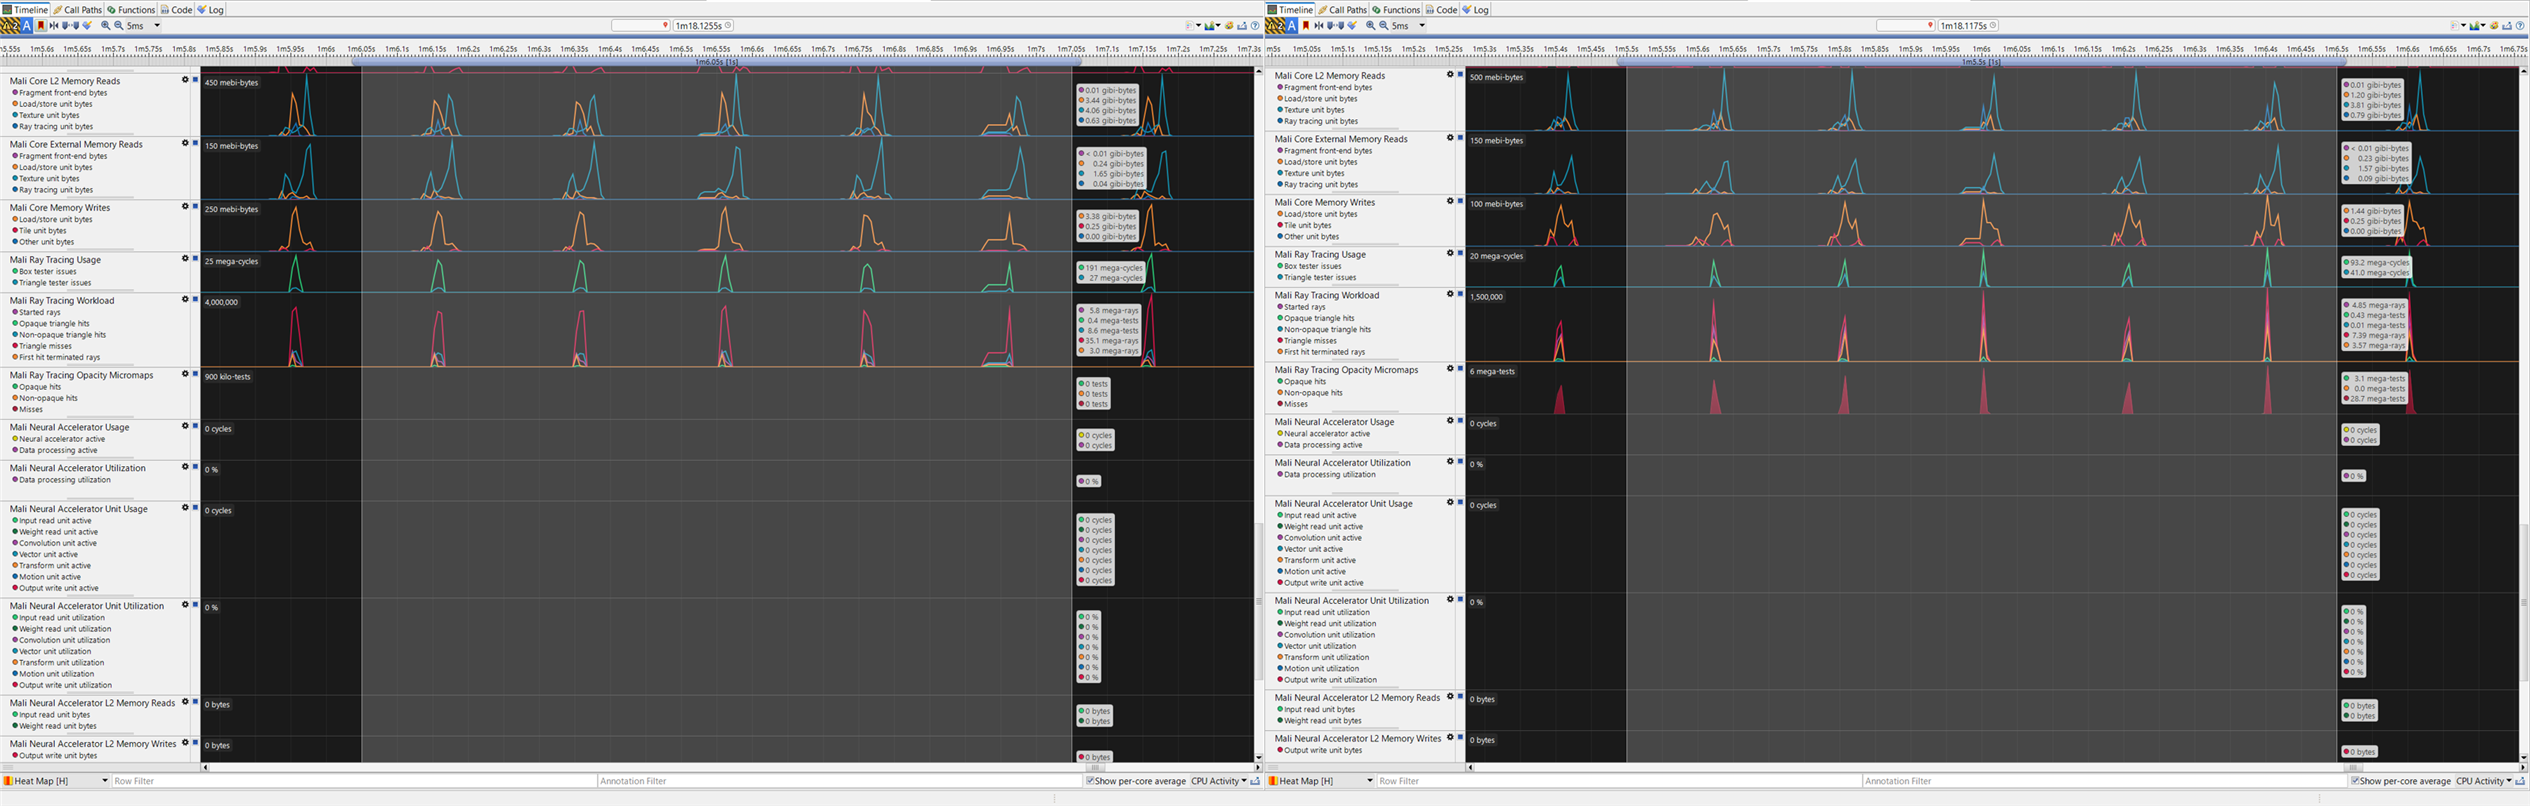The image size is (2530, 806).
Task: Open the 5ms time unit dropdown in right window
Action: (1409, 26)
